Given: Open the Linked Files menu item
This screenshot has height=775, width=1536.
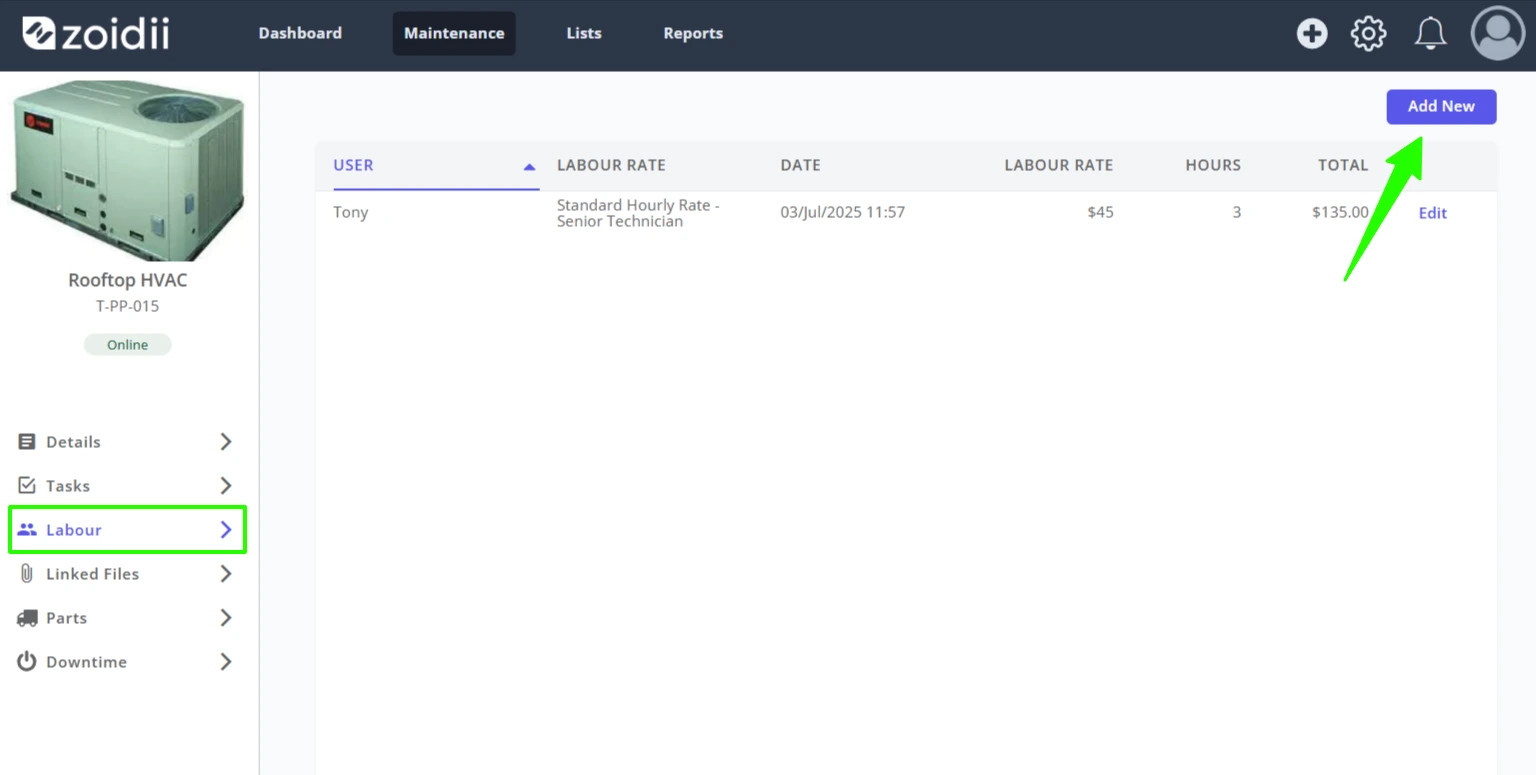Looking at the screenshot, I should 127,574.
